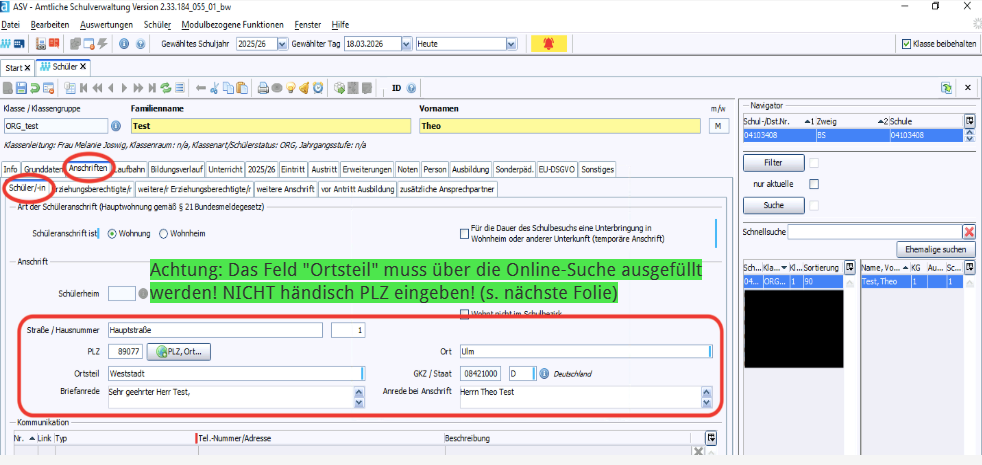Click the 'Ortsteil' input field
The height and width of the screenshot is (465, 982).
(x=235, y=373)
